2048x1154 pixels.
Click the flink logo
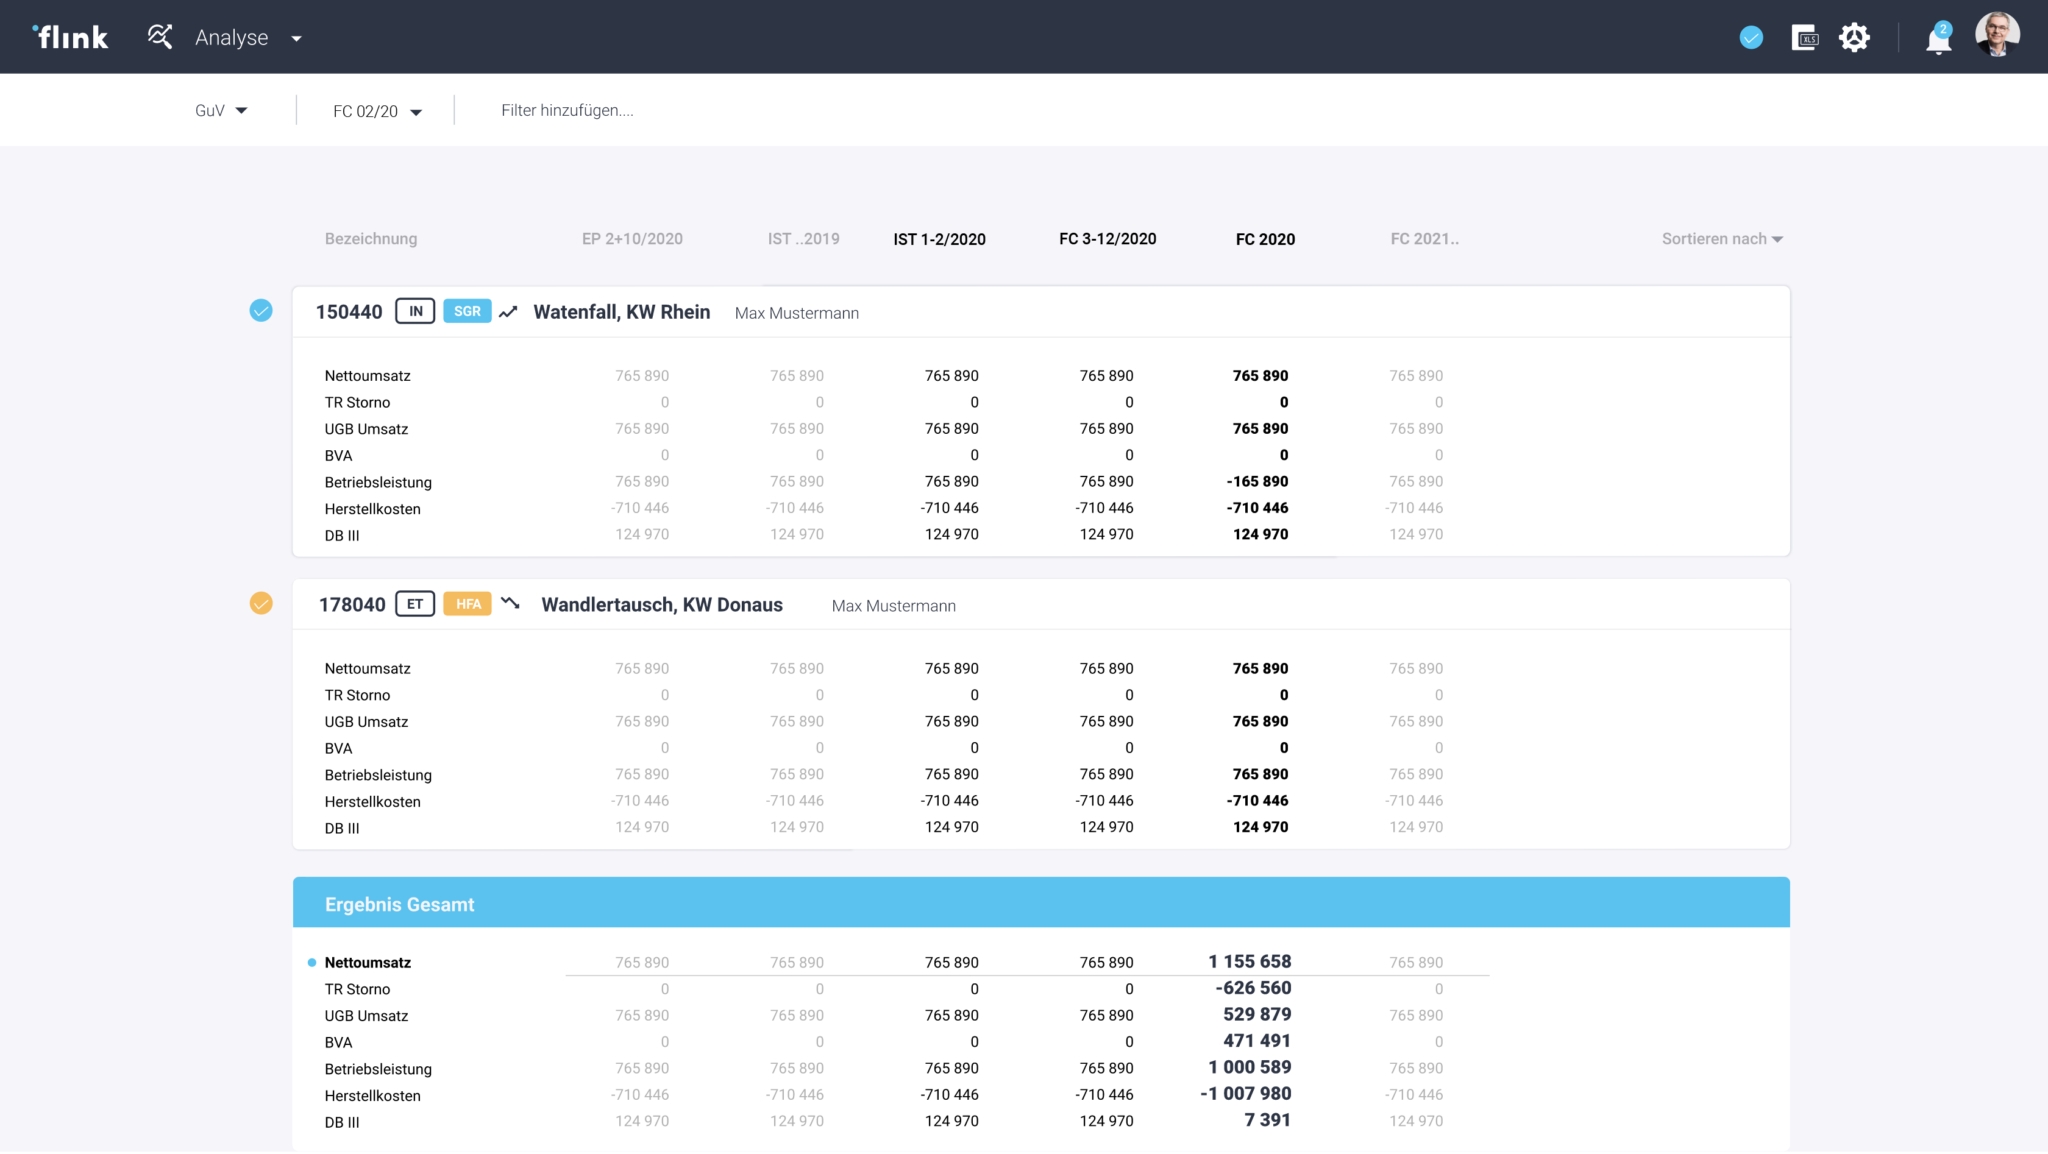pyautogui.click(x=71, y=37)
